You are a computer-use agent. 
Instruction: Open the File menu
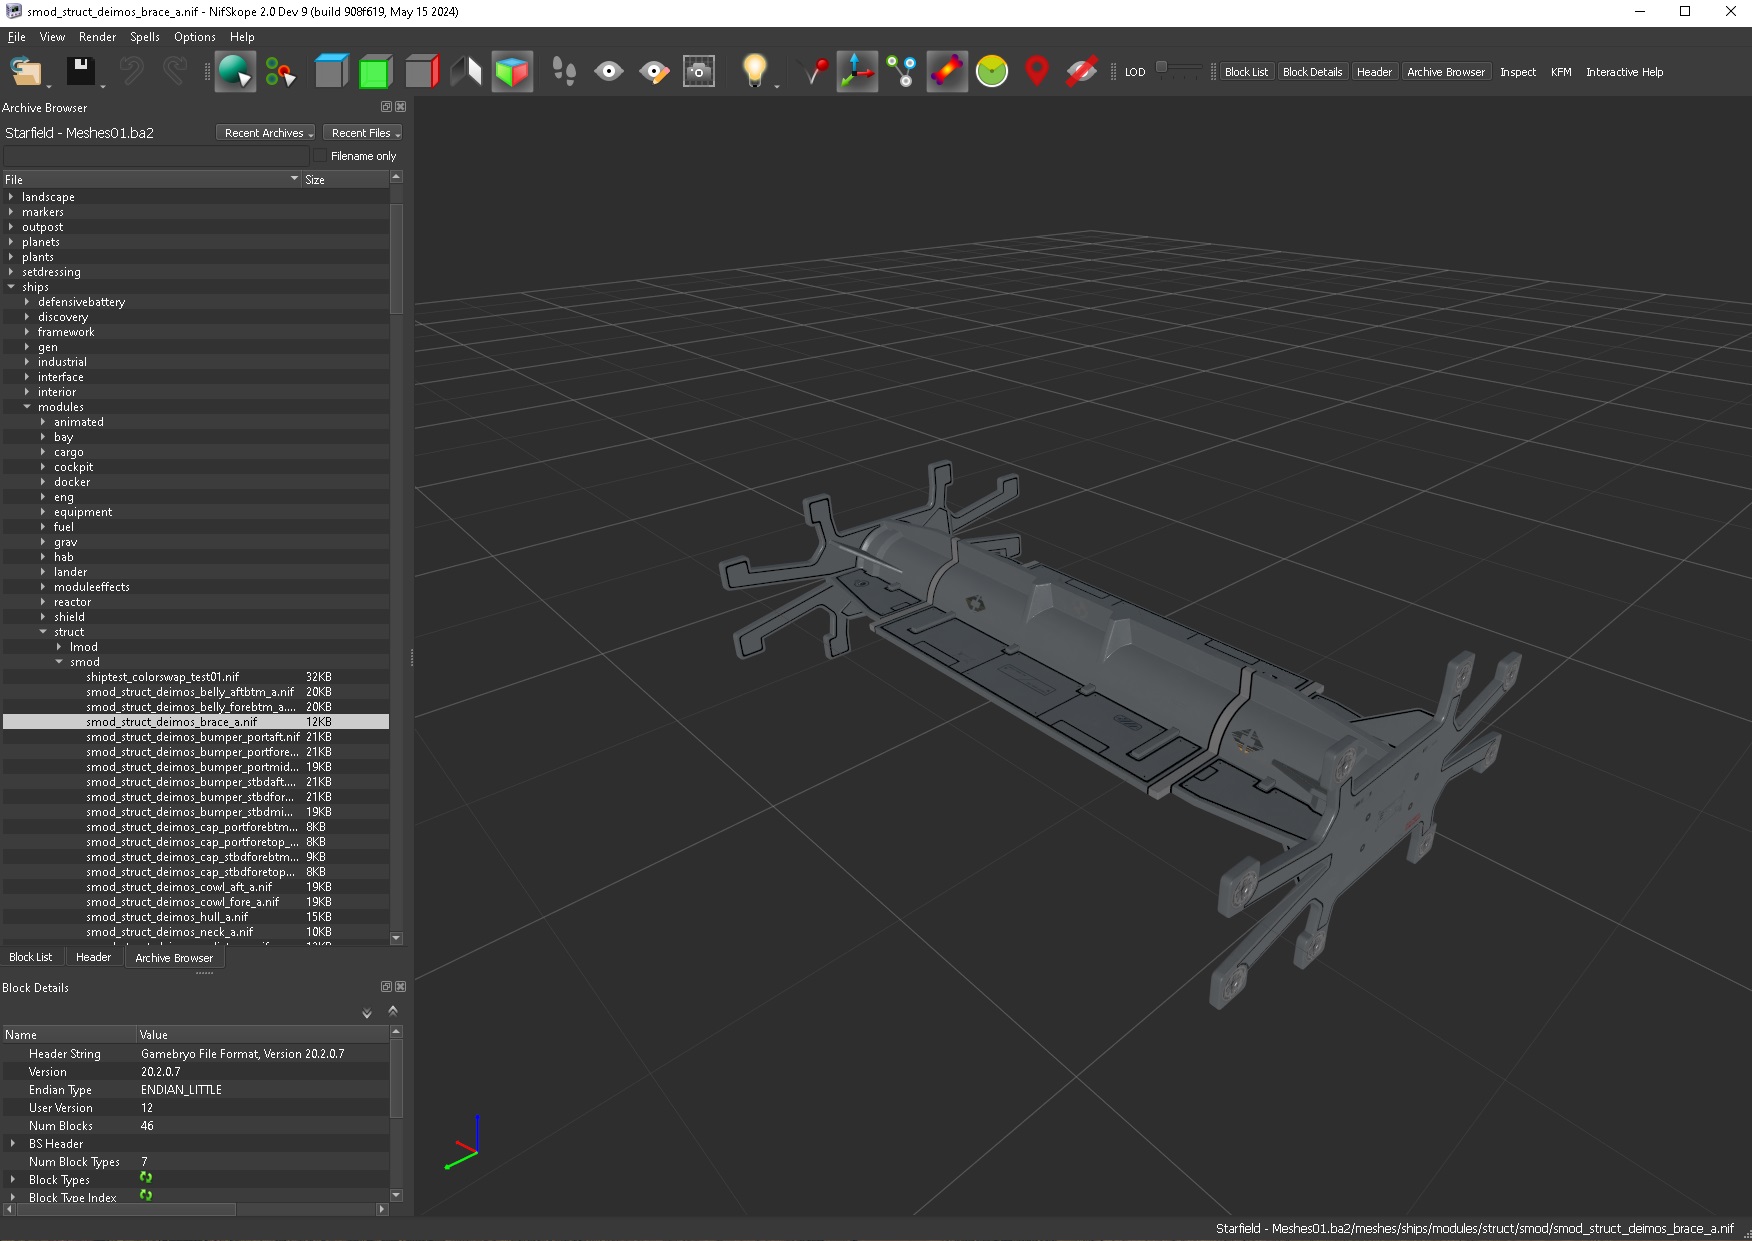pyautogui.click(x=17, y=37)
